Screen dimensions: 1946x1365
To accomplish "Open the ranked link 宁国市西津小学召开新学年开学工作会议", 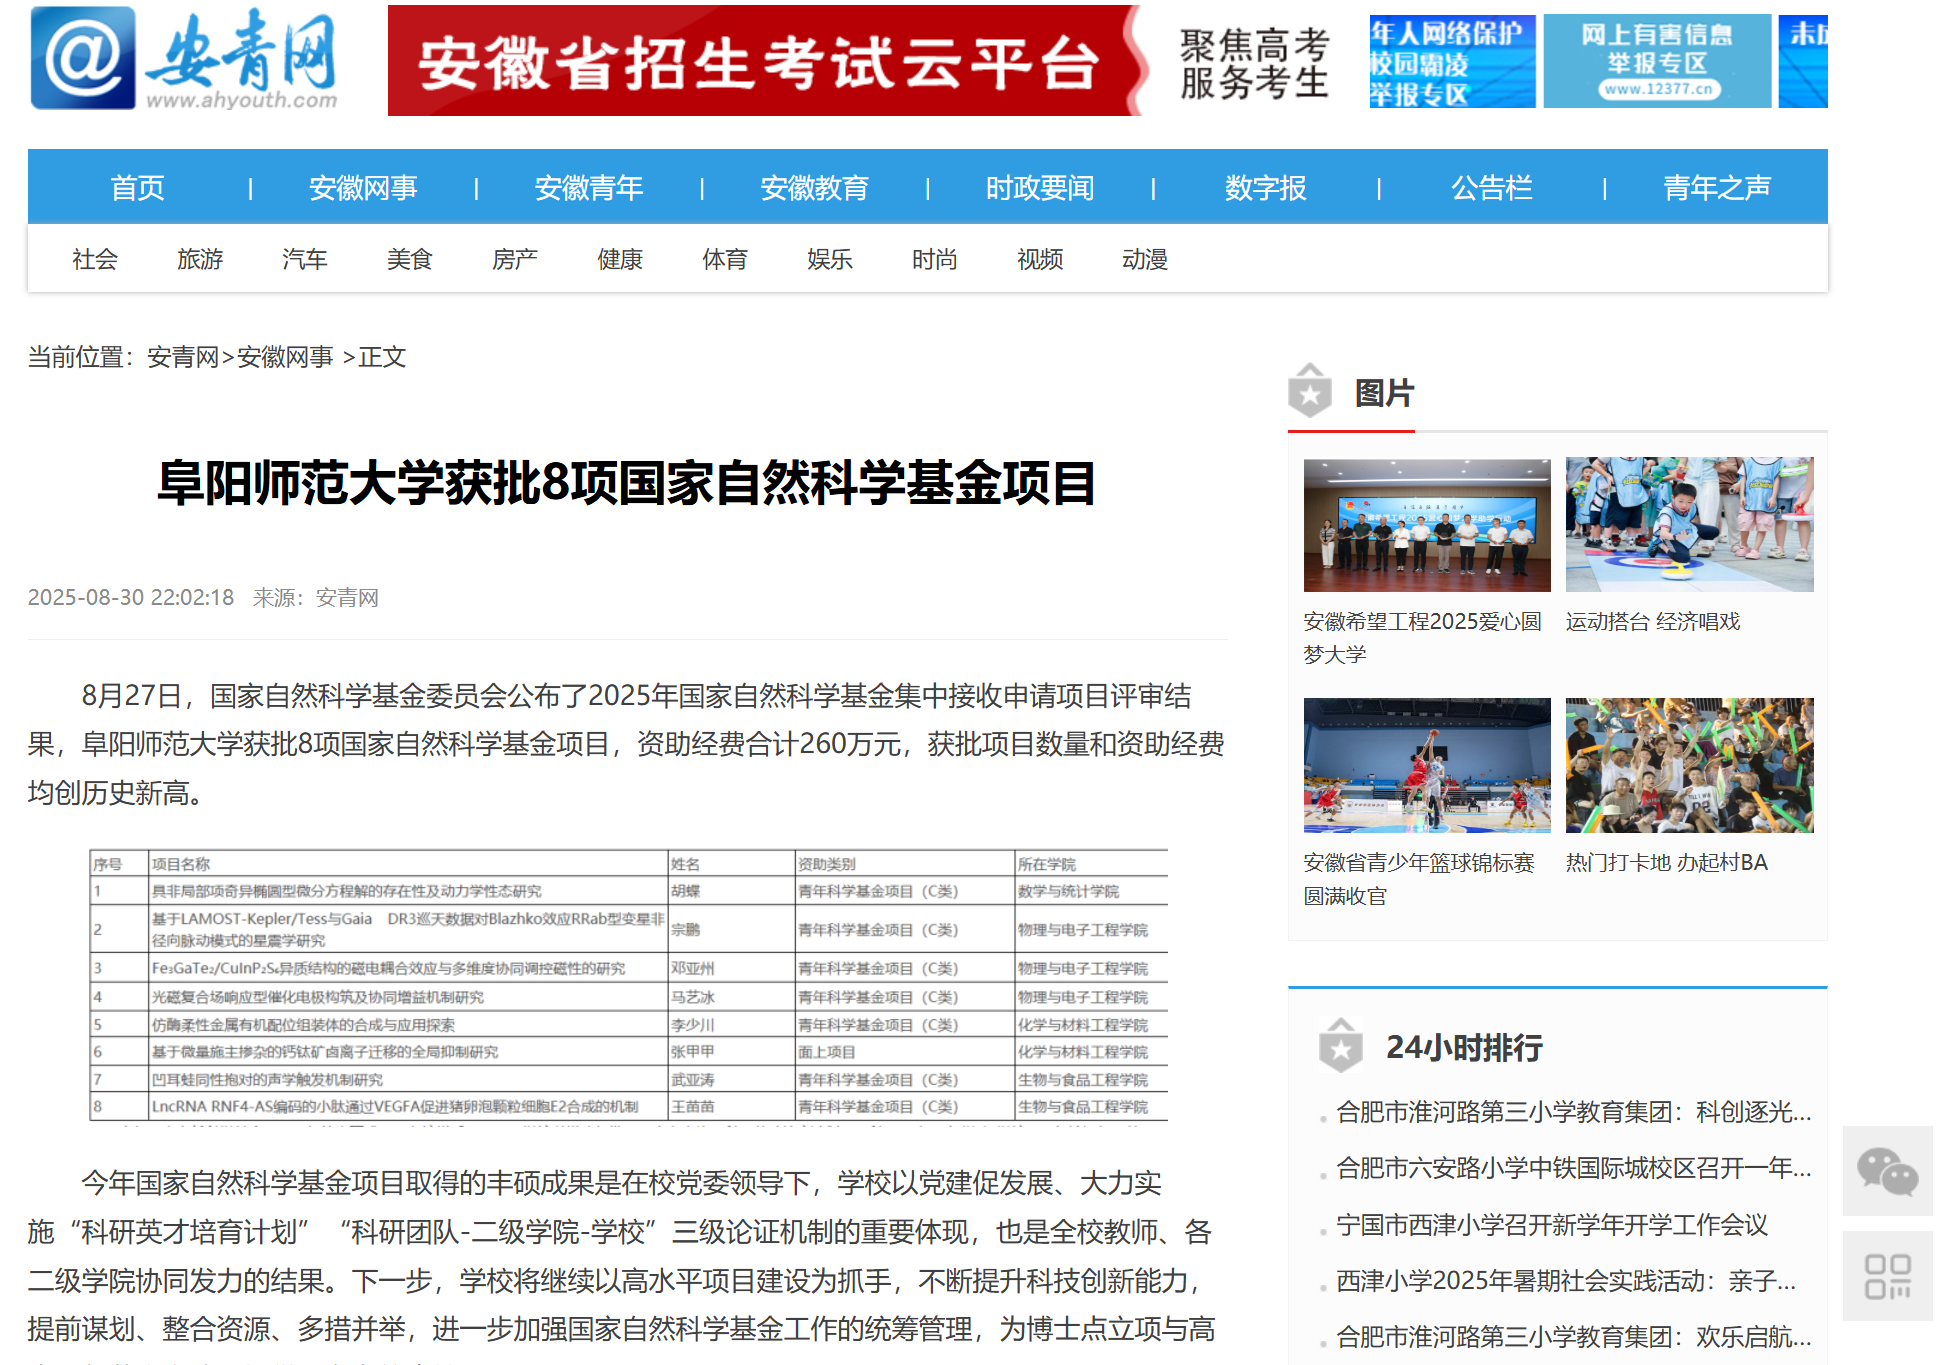I will [x=1551, y=1225].
